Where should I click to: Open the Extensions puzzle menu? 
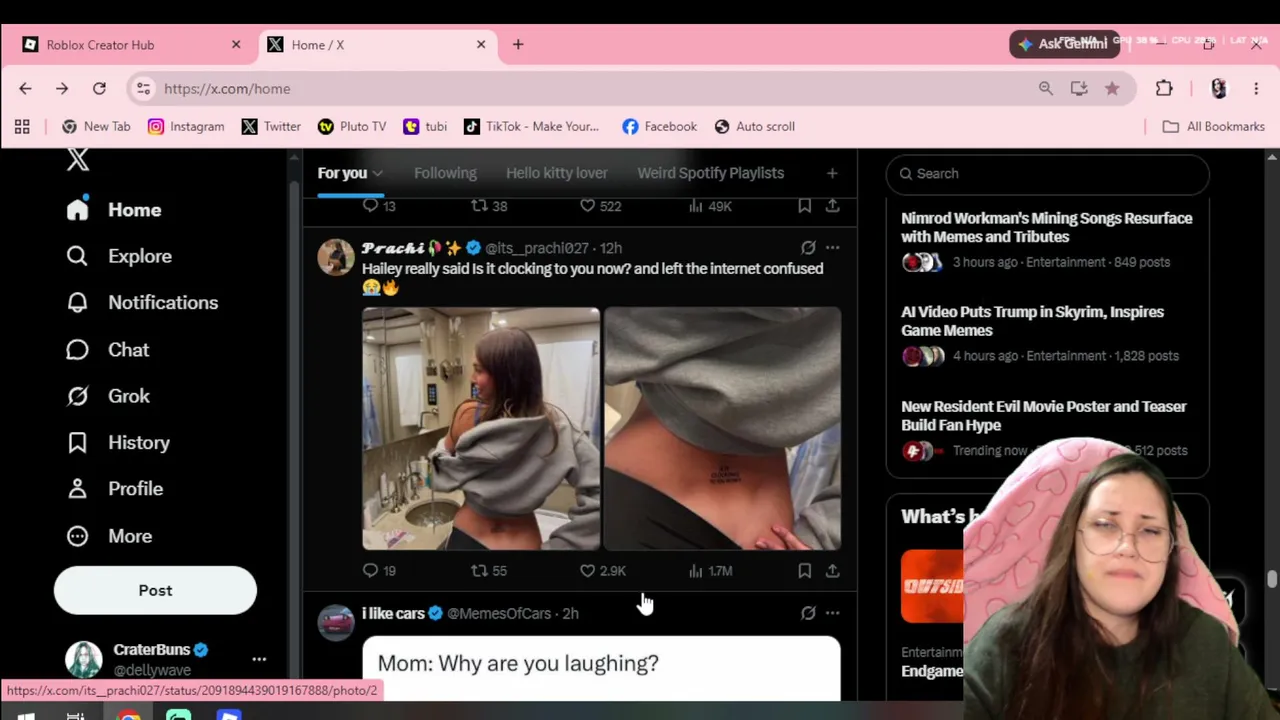click(1164, 89)
